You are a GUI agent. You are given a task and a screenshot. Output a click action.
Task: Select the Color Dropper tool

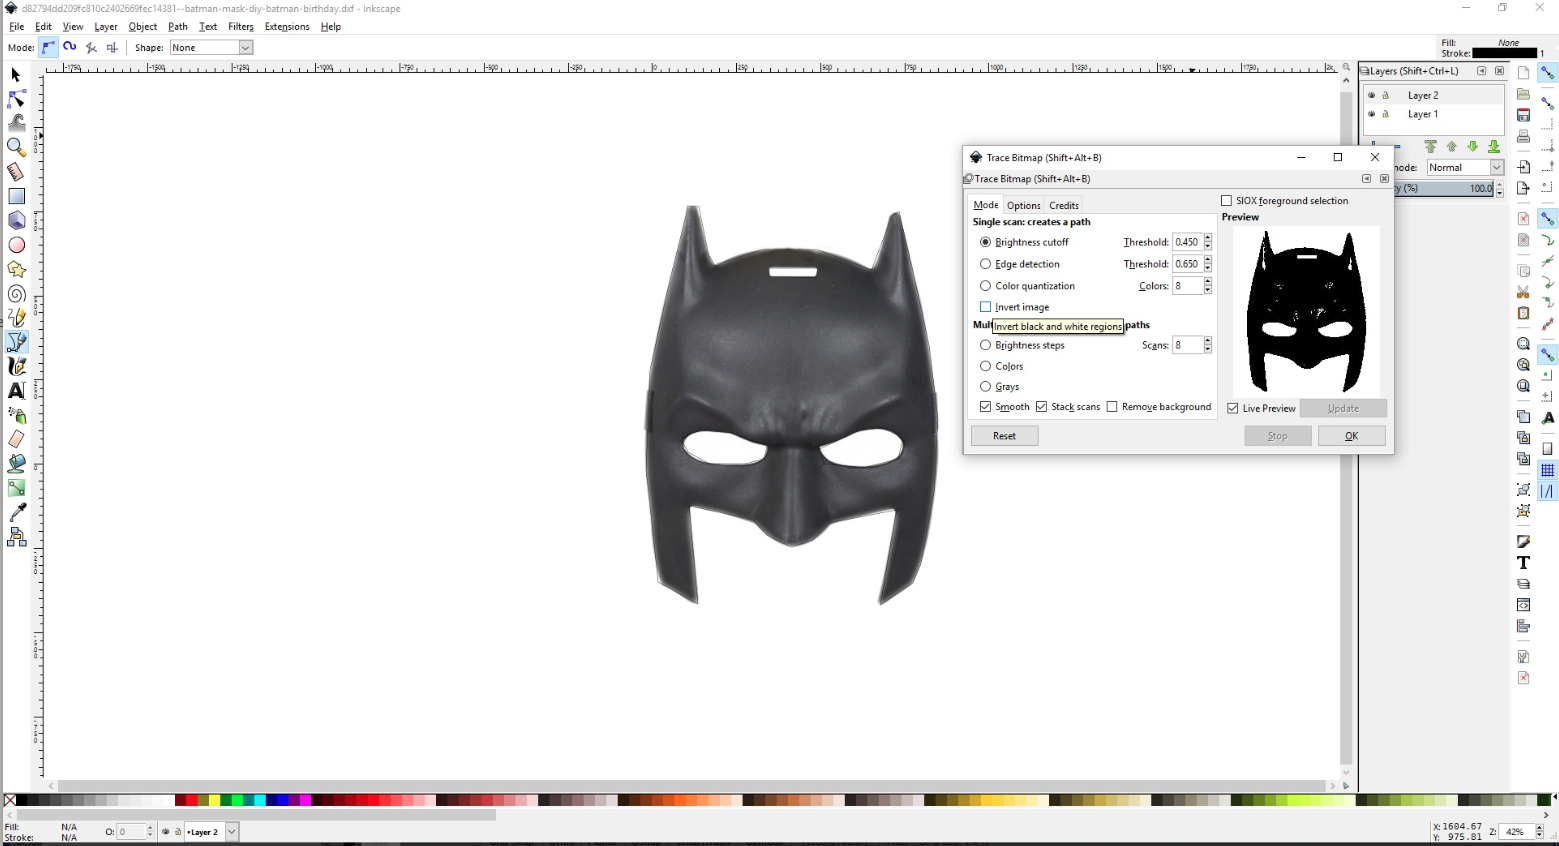16,512
